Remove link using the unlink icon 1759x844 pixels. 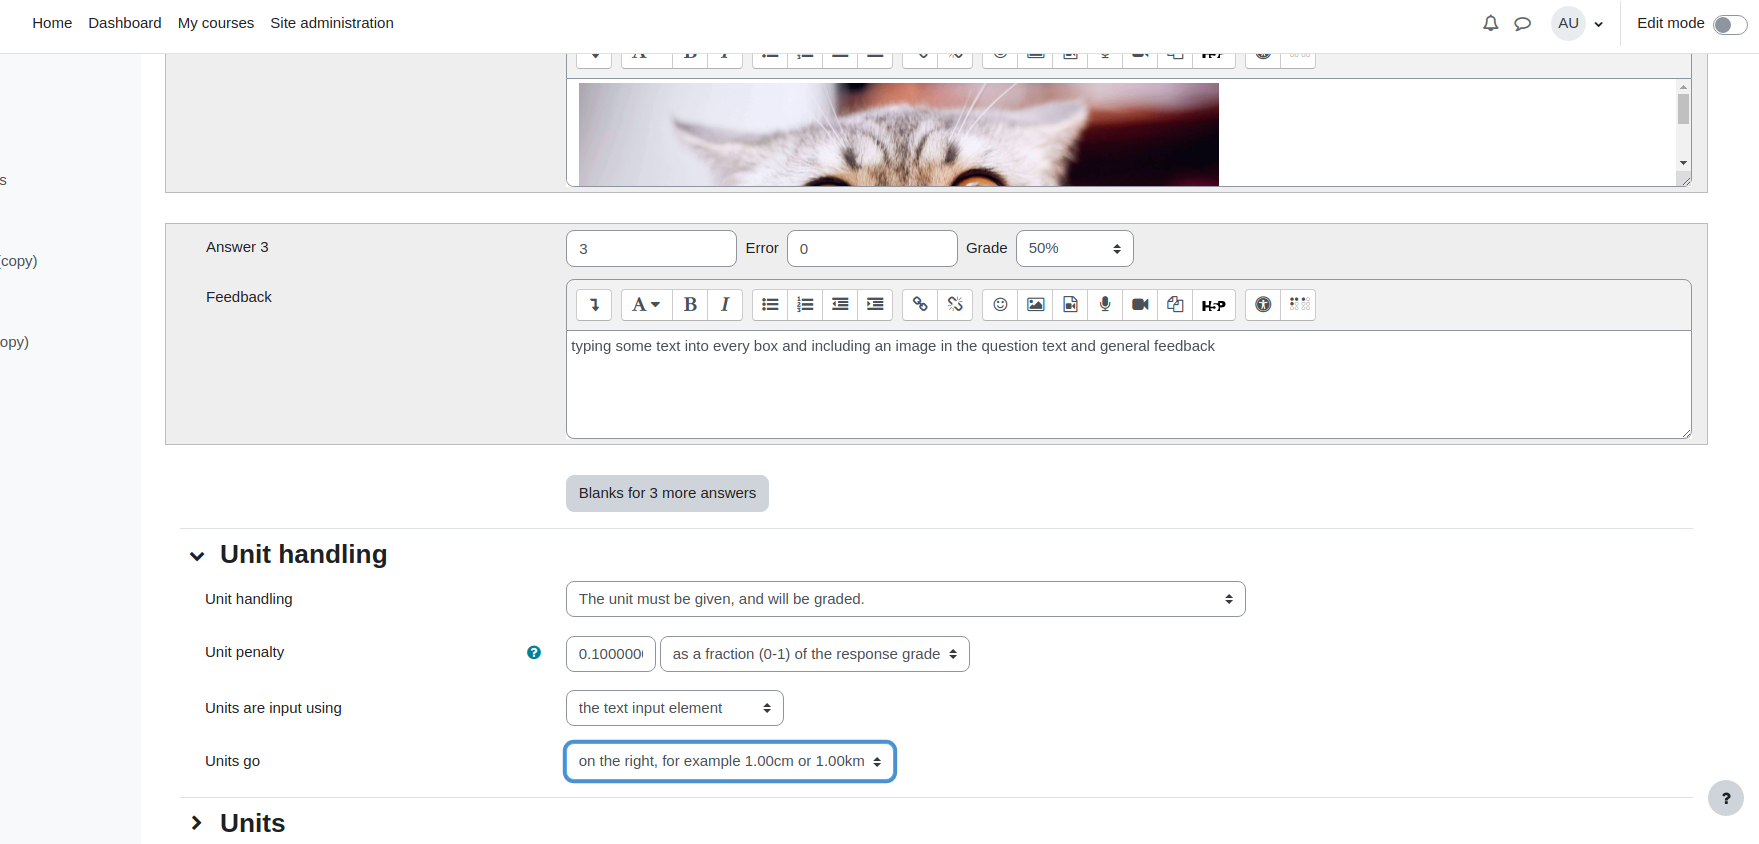pyautogui.click(x=955, y=305)
